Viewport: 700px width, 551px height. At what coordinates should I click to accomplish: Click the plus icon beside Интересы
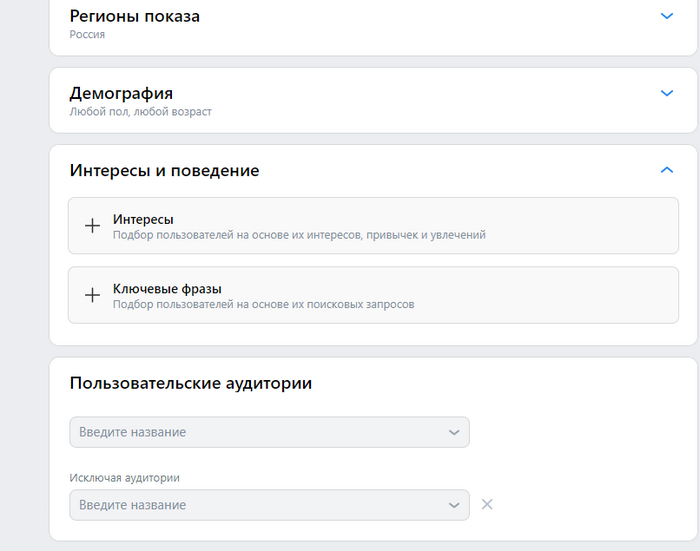click(92, 226)
